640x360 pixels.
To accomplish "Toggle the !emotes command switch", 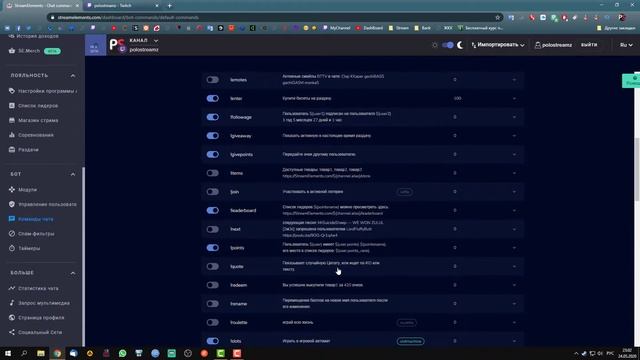I will 213,80.
